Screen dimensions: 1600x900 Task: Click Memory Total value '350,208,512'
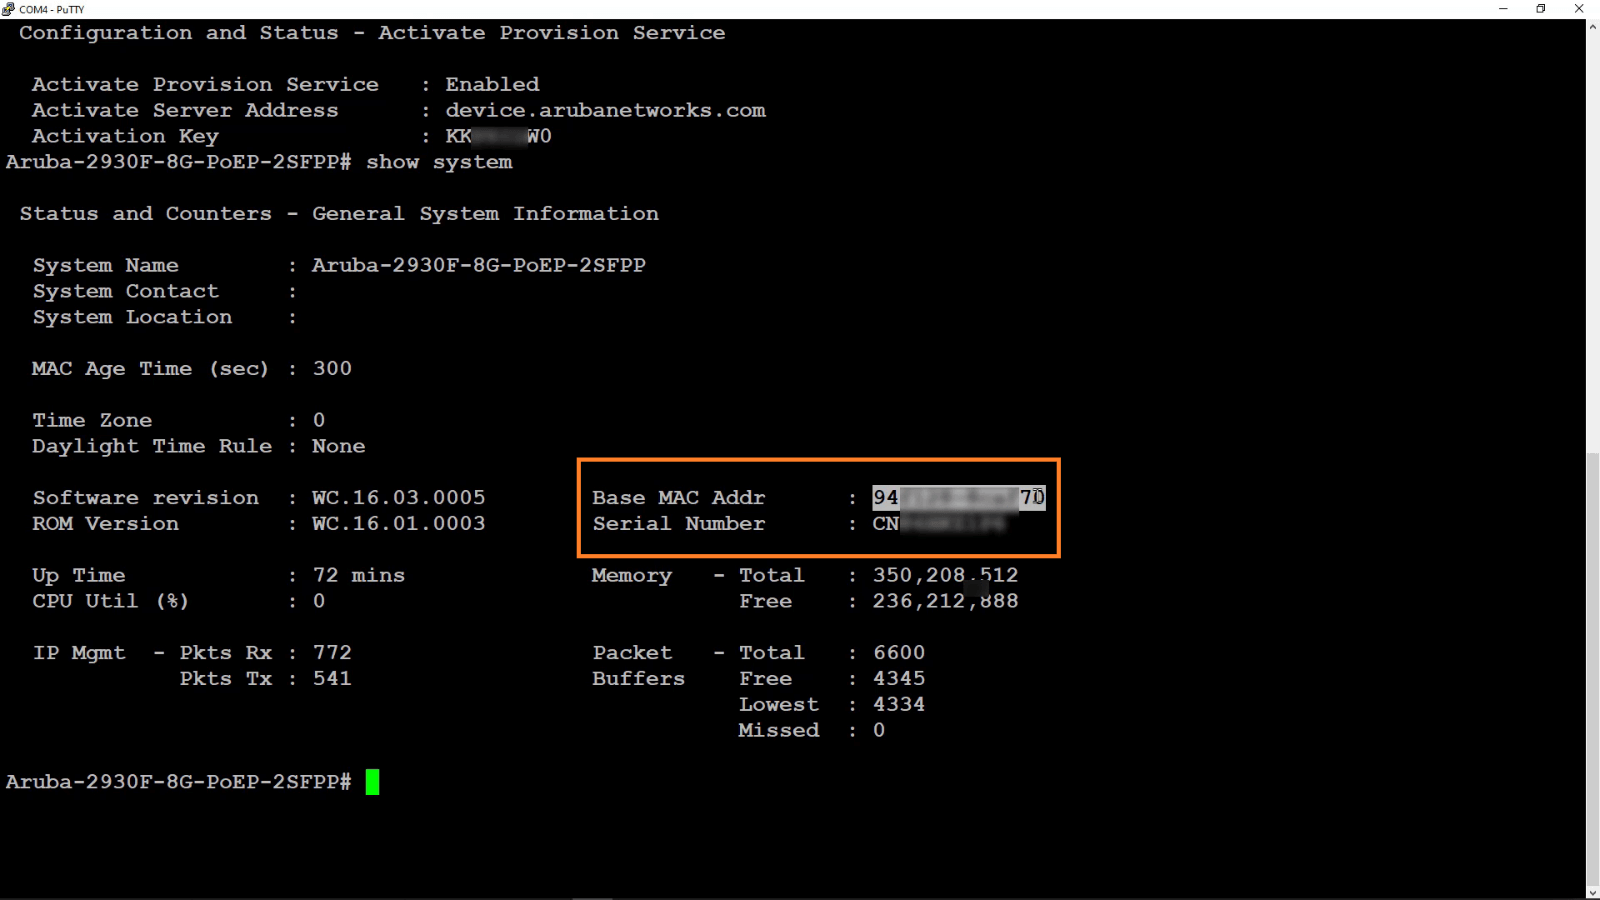click(x=945, y=575)
